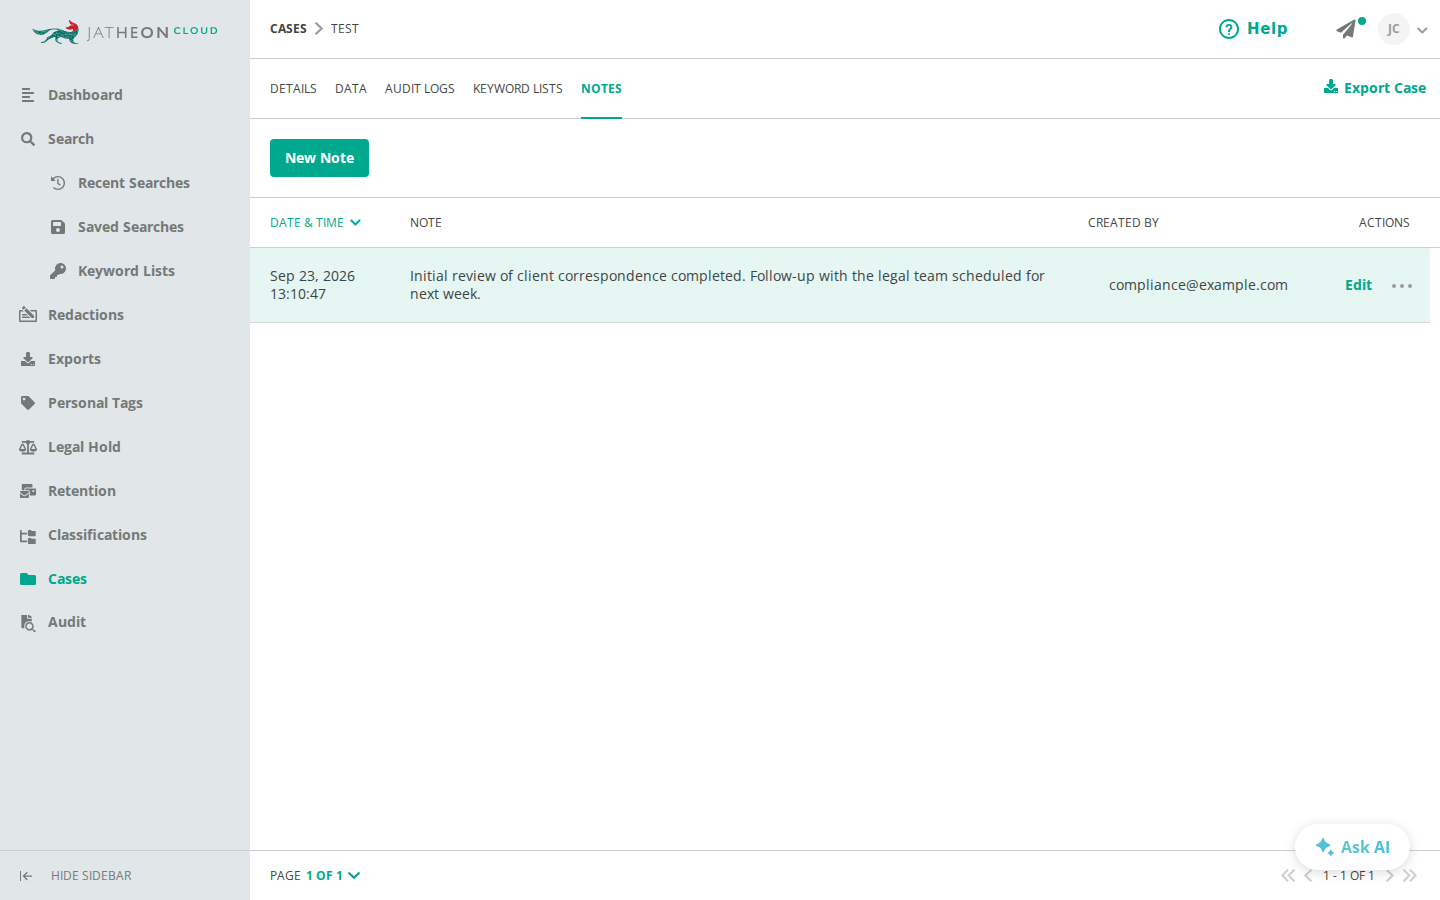
Task: Create a New Note
Action: point(319,158)
